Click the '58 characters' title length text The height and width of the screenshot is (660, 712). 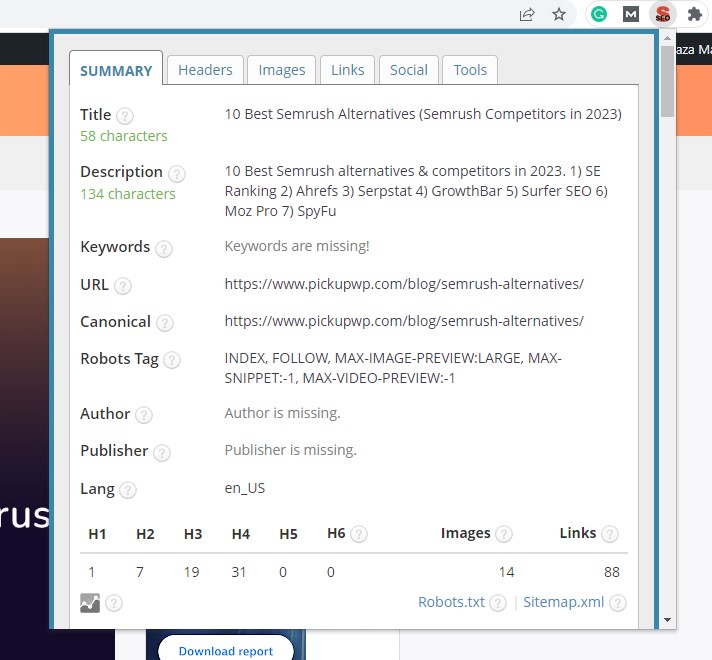[x=124, y=136]
